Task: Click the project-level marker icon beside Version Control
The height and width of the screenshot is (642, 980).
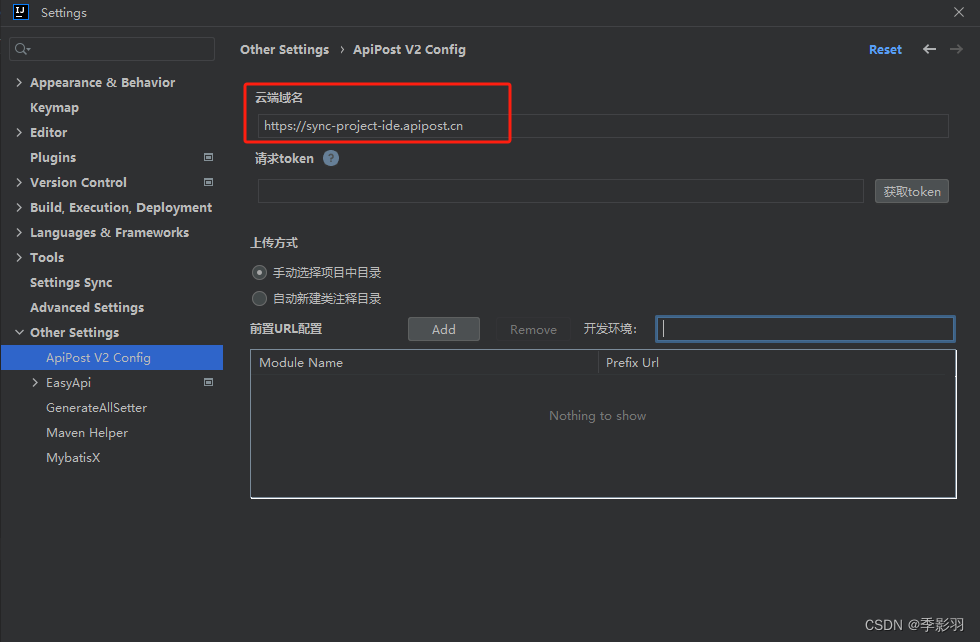Action: click(209, 183)
